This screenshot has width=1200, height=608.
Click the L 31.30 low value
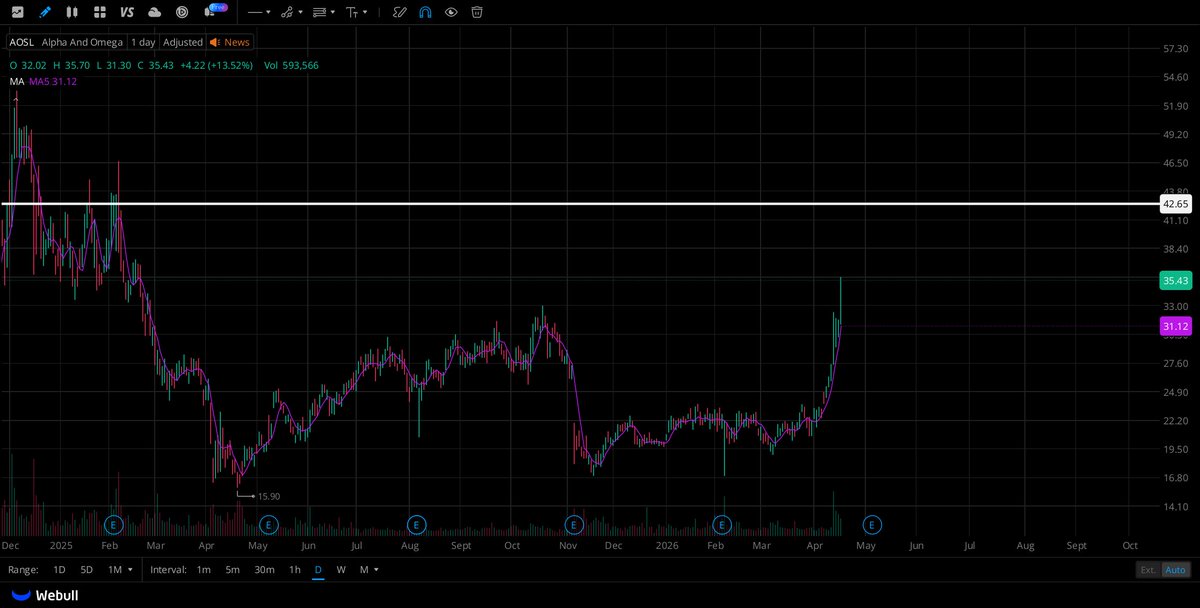click(113, 65)
